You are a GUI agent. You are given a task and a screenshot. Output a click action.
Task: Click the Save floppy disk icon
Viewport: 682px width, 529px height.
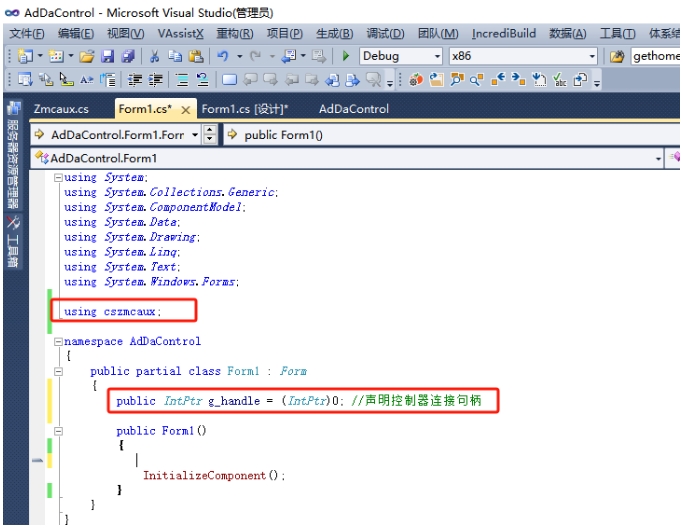[x=107, y=56]
